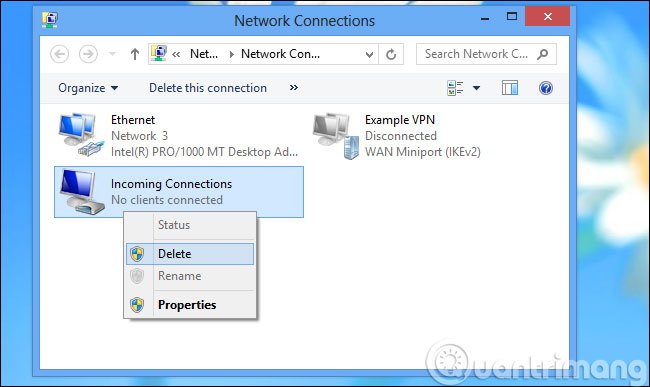Refresh the Network Connections view
The height and width of the screenshot is (387, 650).
[x=391, y=54]
